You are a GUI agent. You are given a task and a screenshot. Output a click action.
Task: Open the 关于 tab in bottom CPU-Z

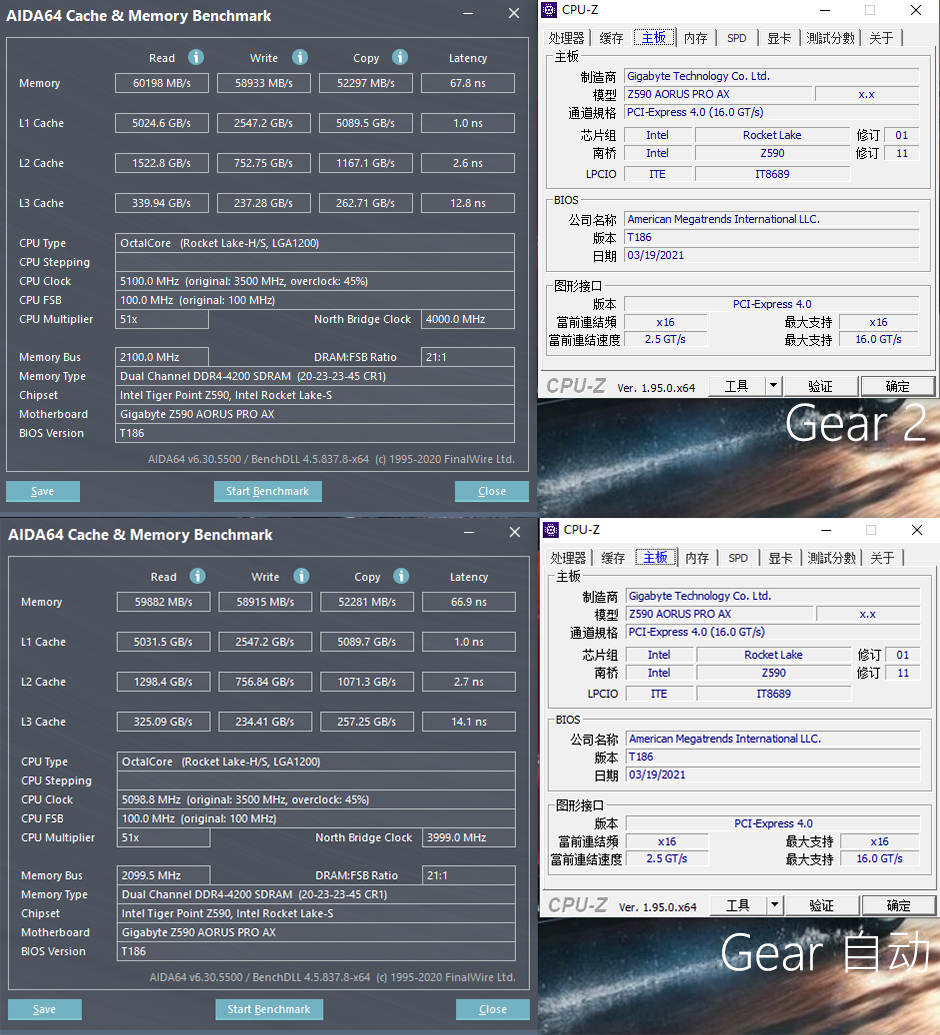click(x=881, y=557)
